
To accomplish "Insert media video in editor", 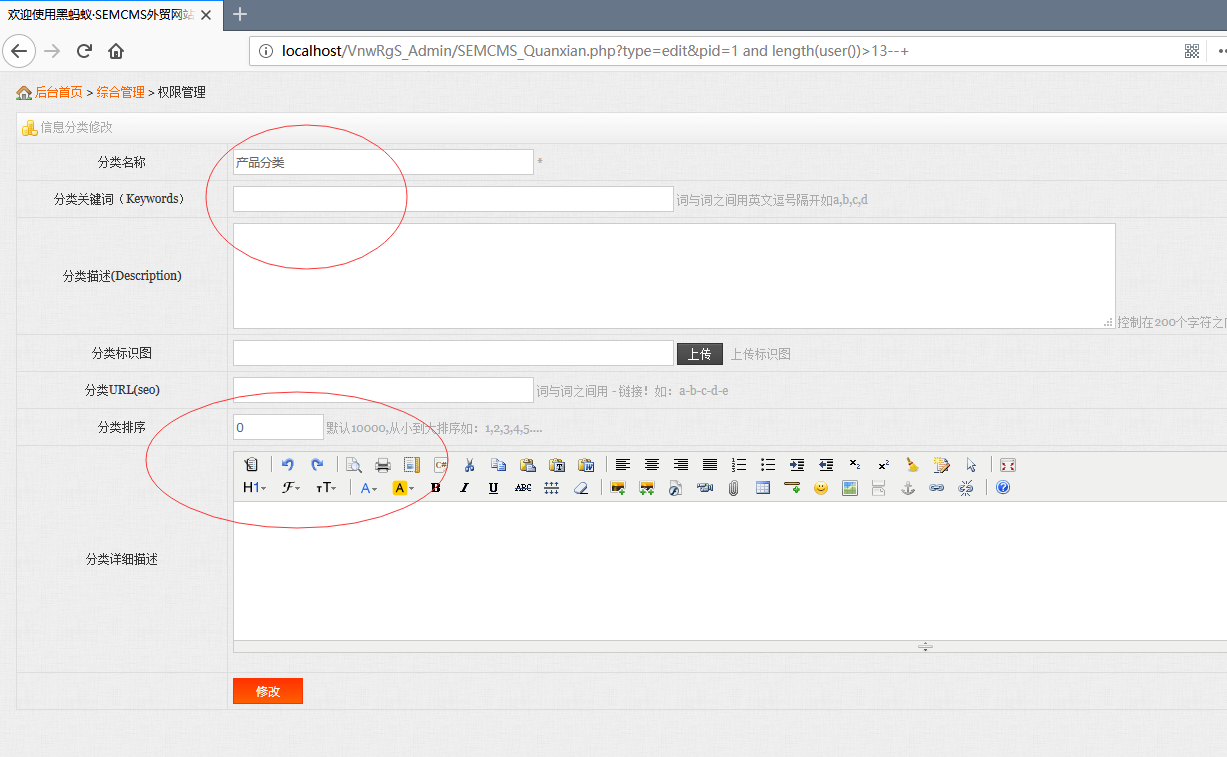I will 705,488.
